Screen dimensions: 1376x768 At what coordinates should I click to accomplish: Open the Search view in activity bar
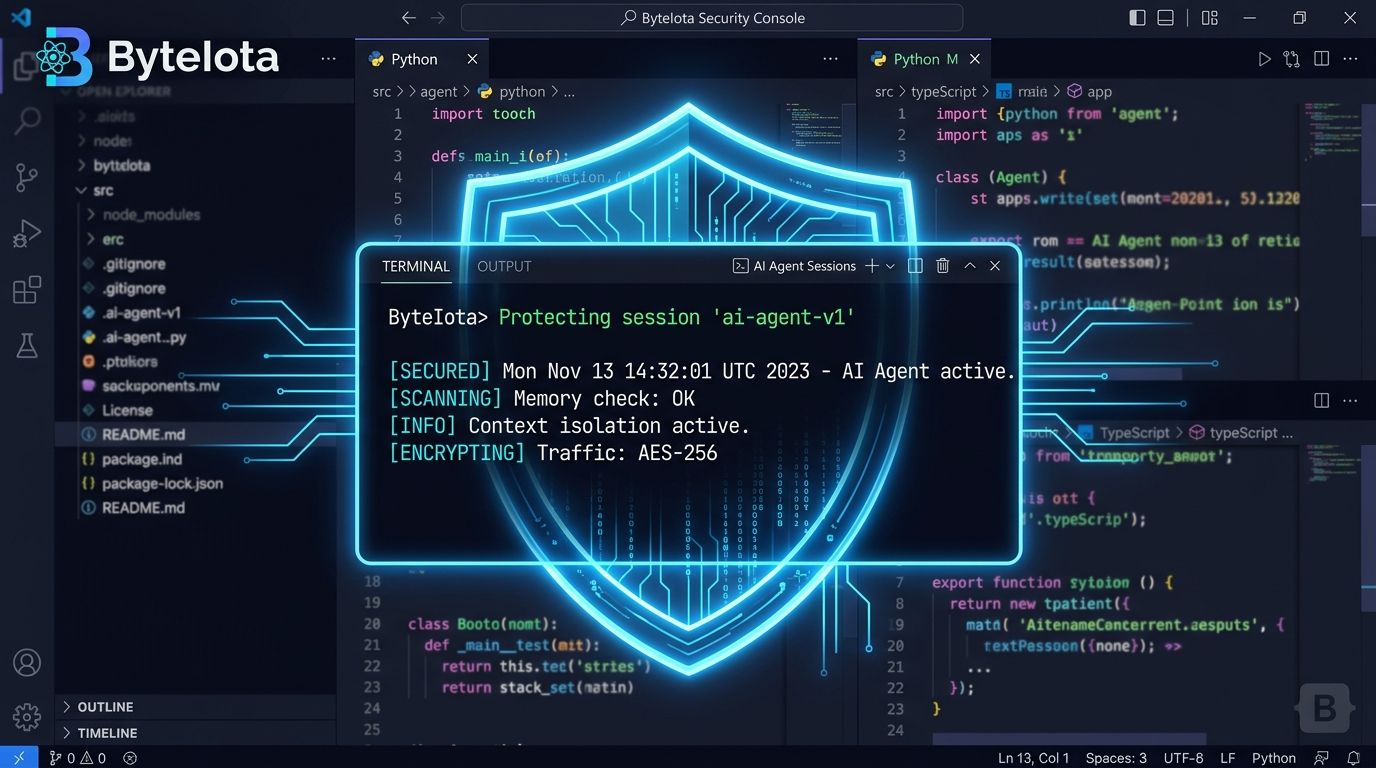[x=27, y=122]
